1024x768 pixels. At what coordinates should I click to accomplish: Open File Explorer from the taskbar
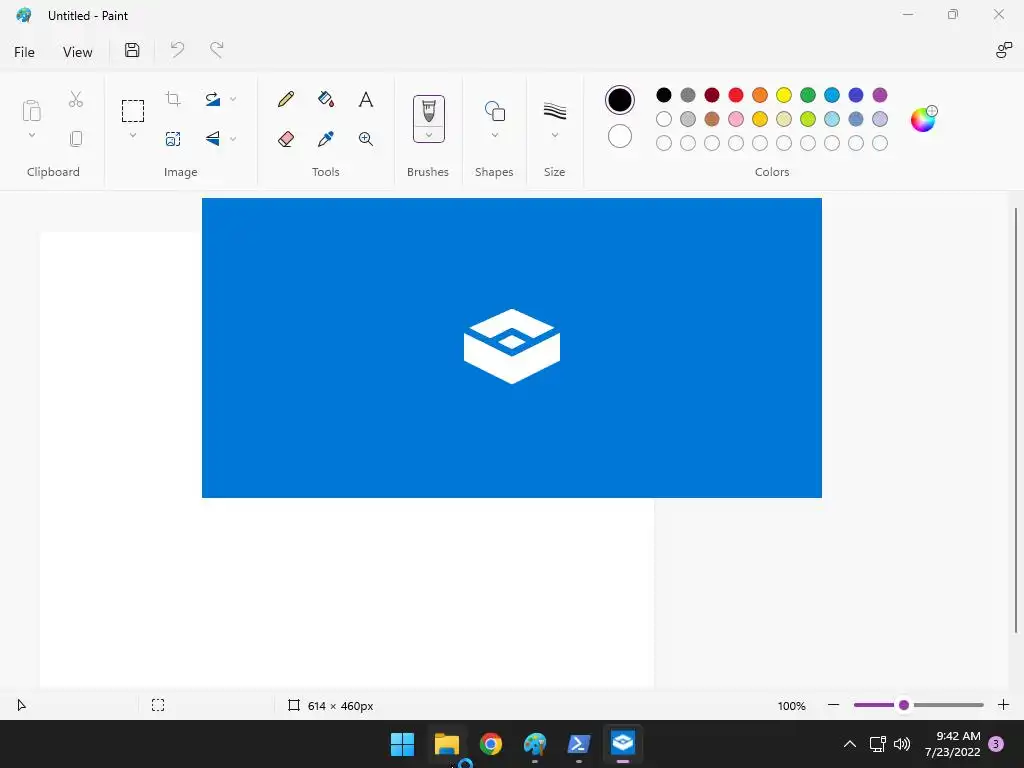447,744
